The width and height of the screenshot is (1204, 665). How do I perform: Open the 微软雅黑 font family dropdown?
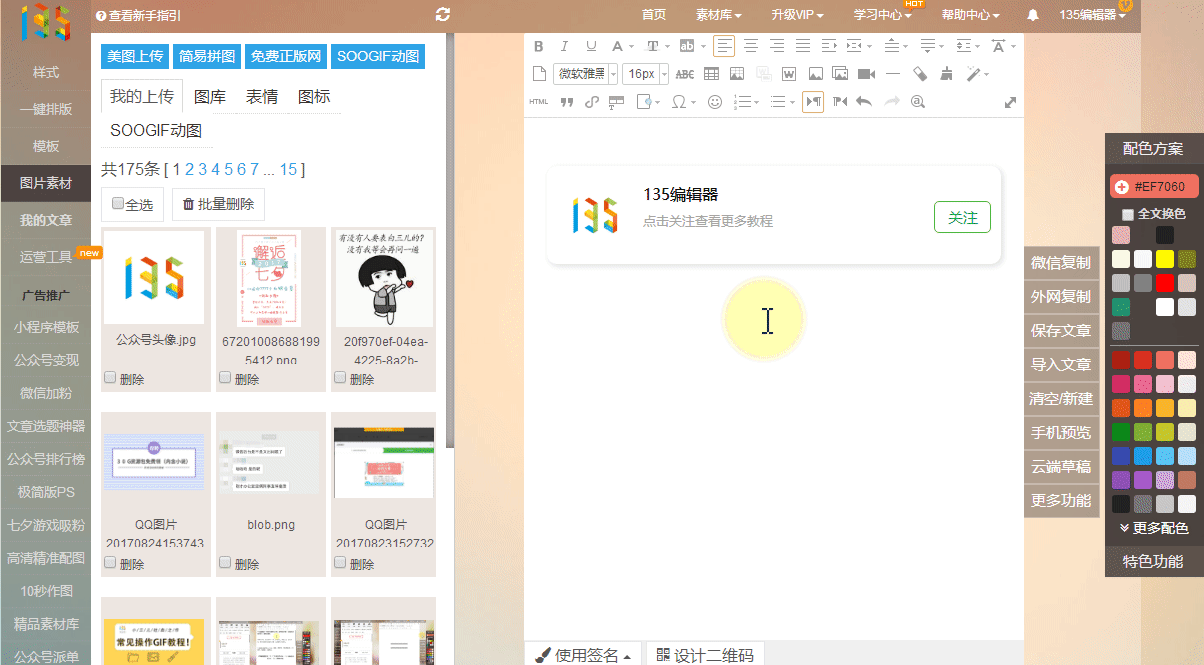pos(585,74)
